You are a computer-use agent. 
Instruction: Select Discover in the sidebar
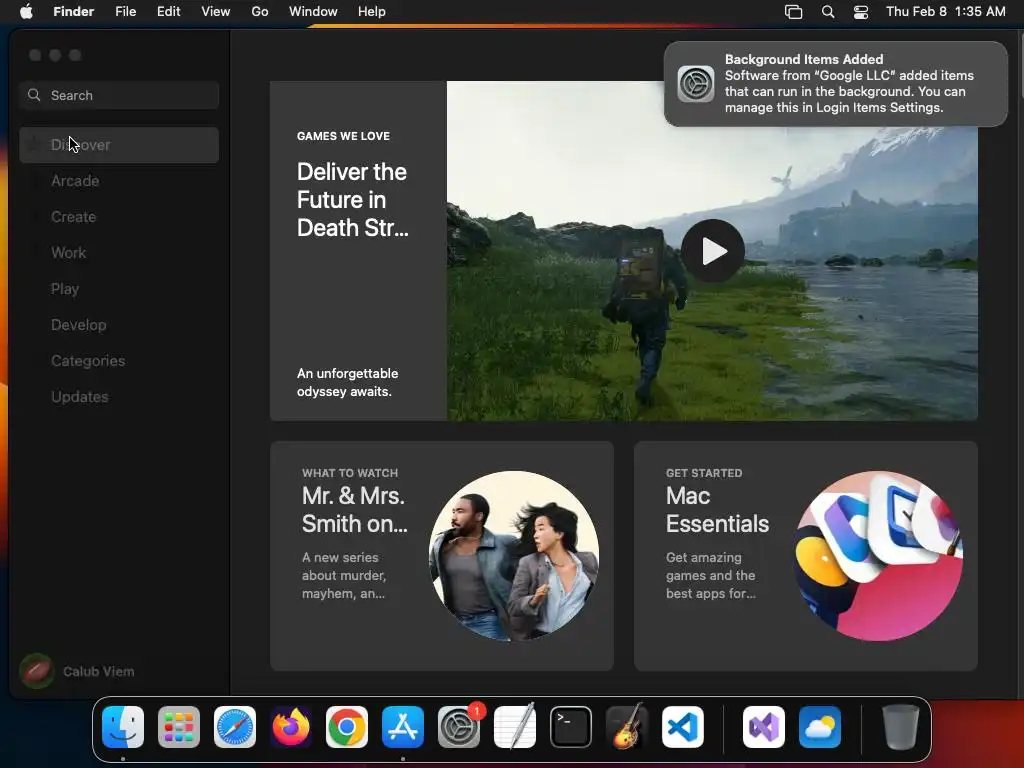[x=119, y=145]
